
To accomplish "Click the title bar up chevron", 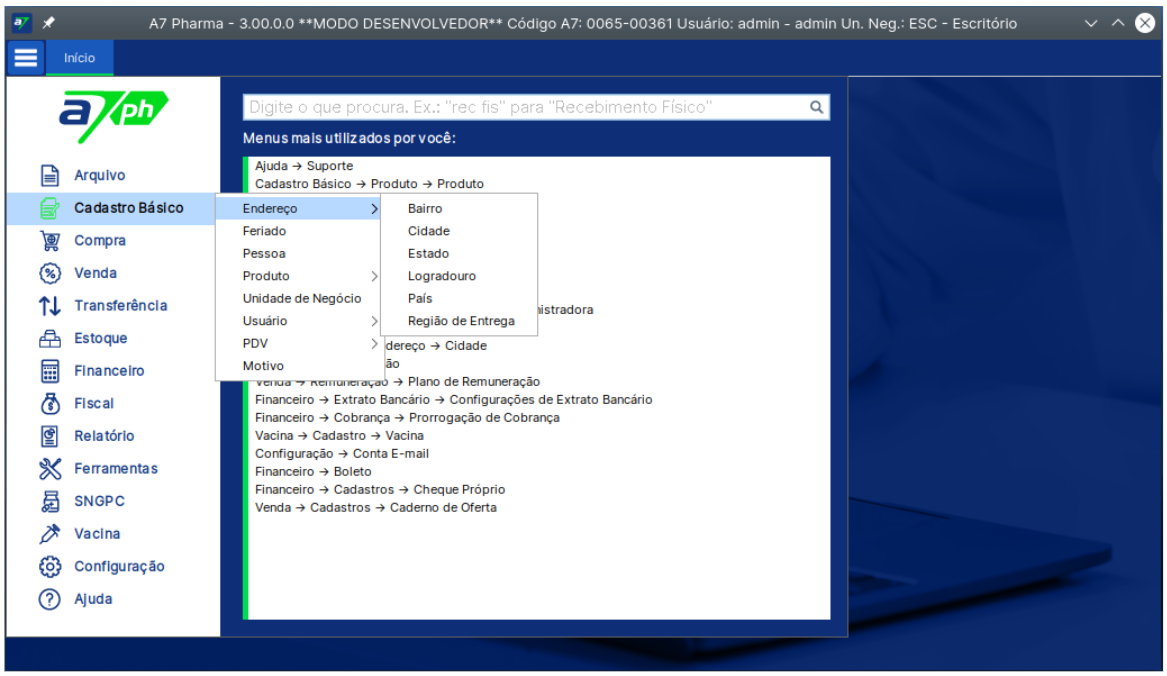I will point(1118,23).
